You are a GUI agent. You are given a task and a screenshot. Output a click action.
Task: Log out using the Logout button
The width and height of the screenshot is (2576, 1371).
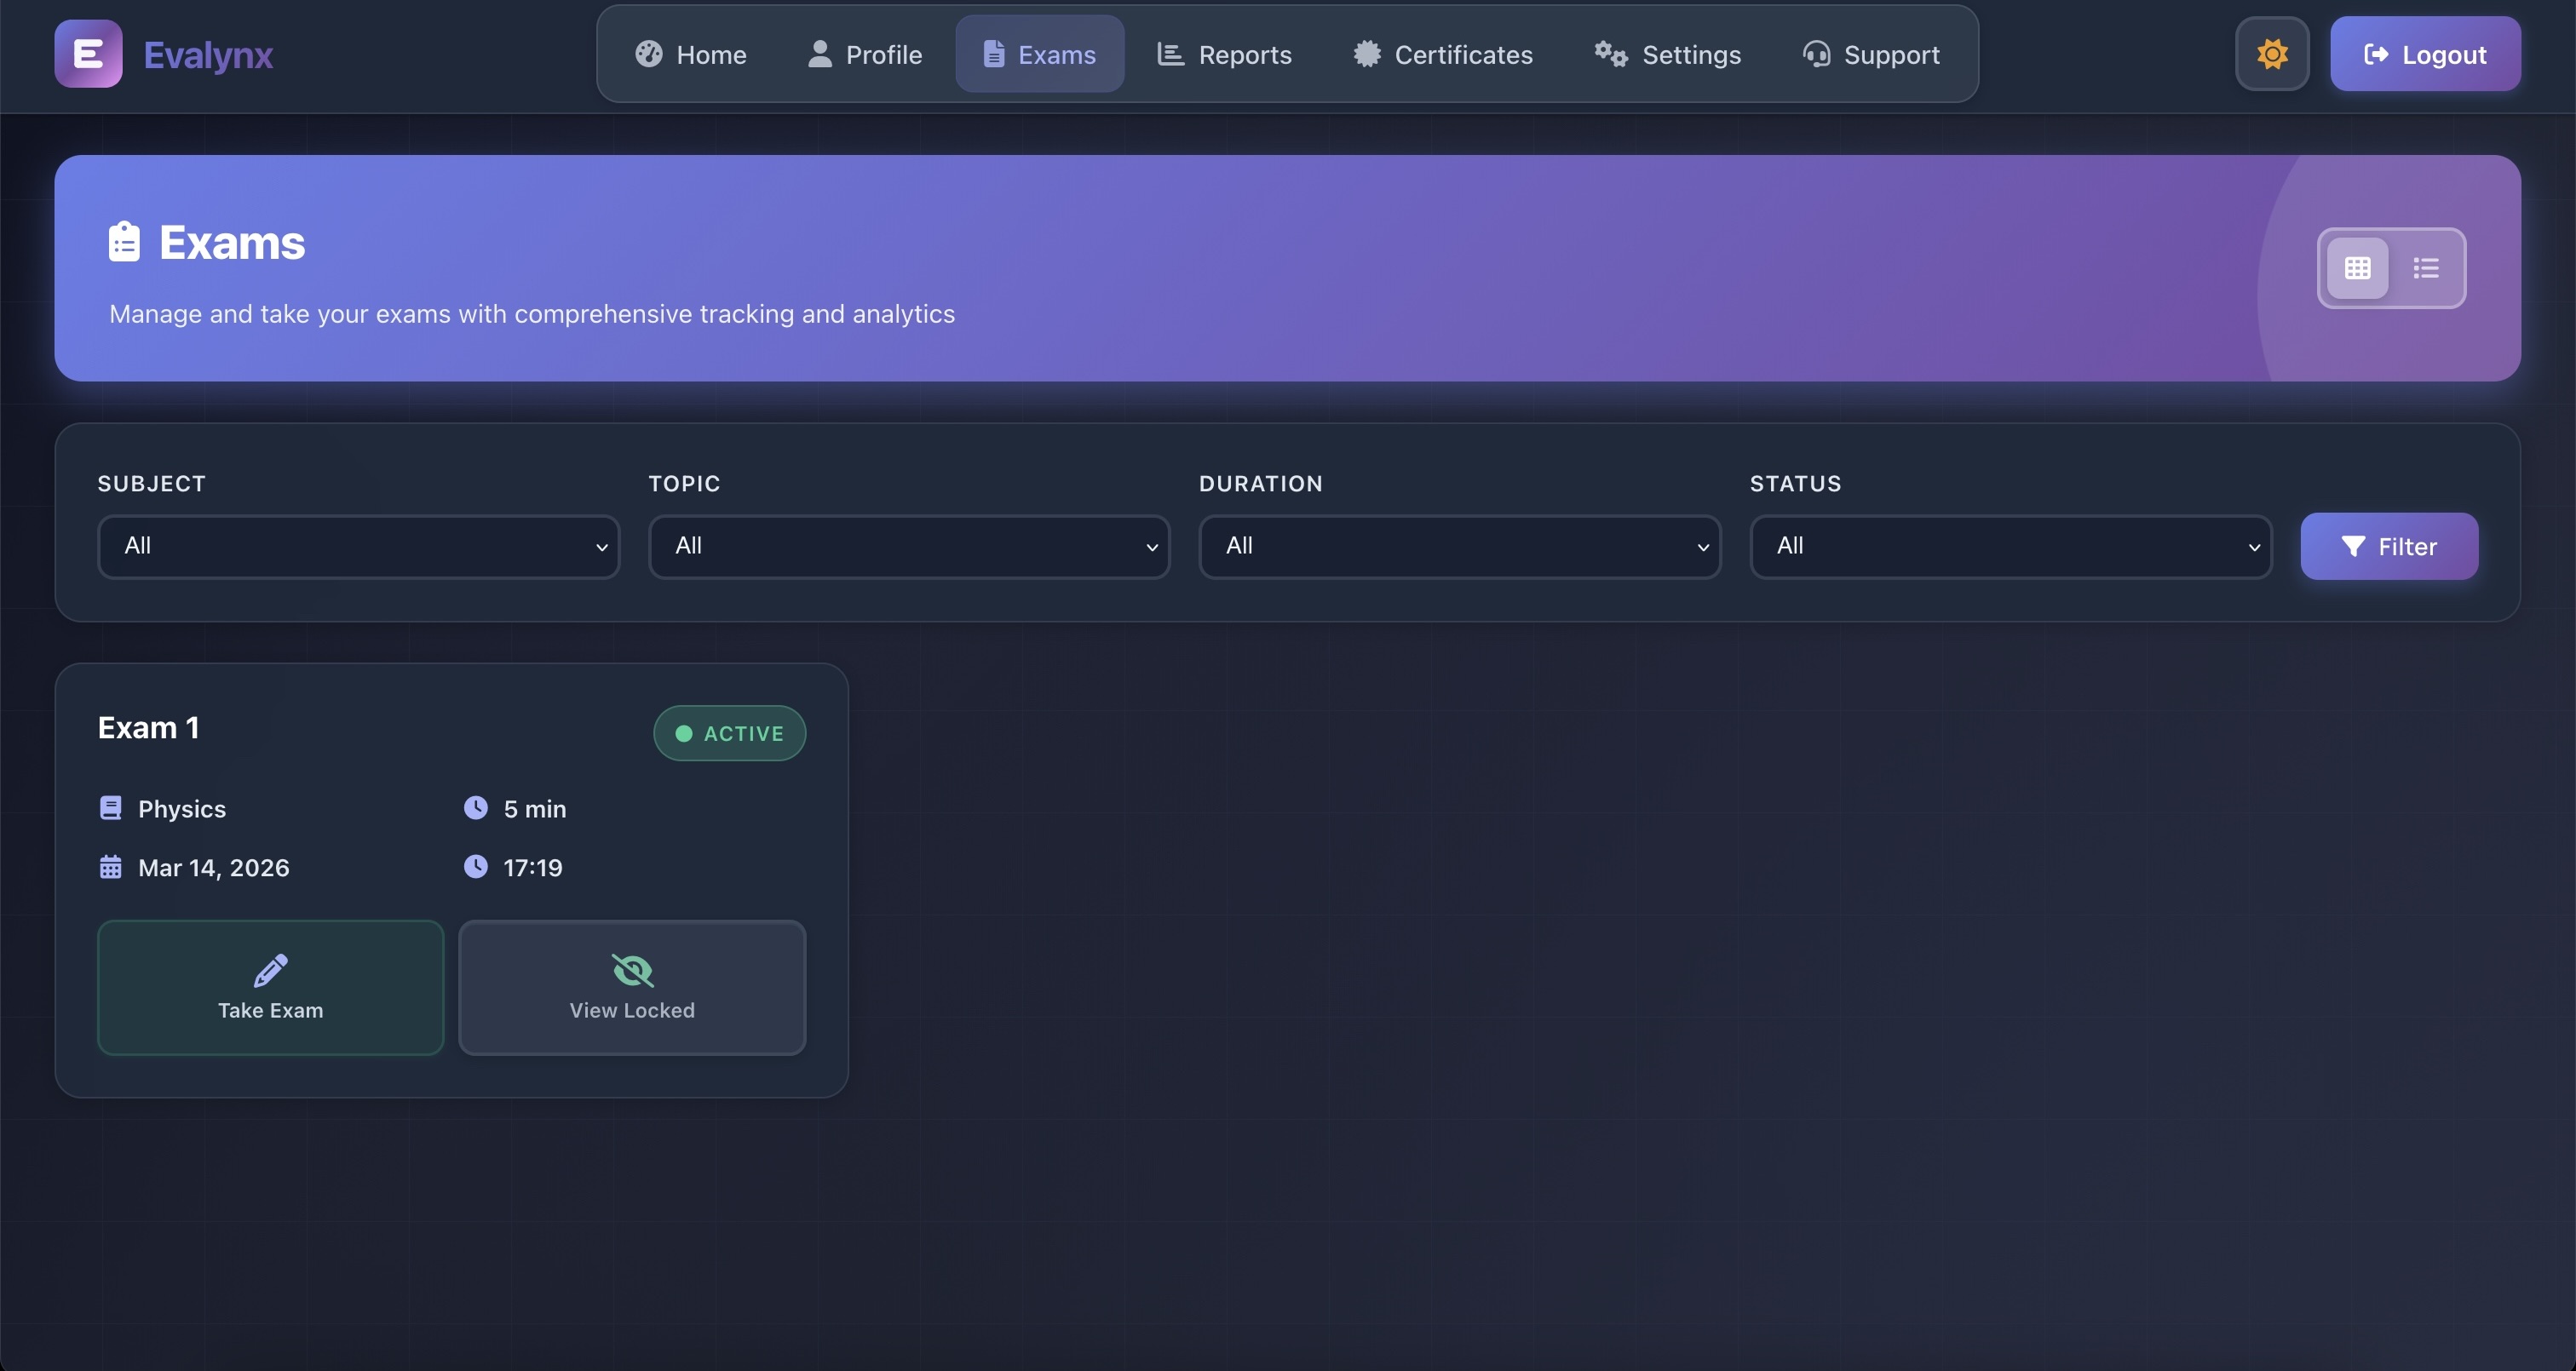[x=2424, y=54]
